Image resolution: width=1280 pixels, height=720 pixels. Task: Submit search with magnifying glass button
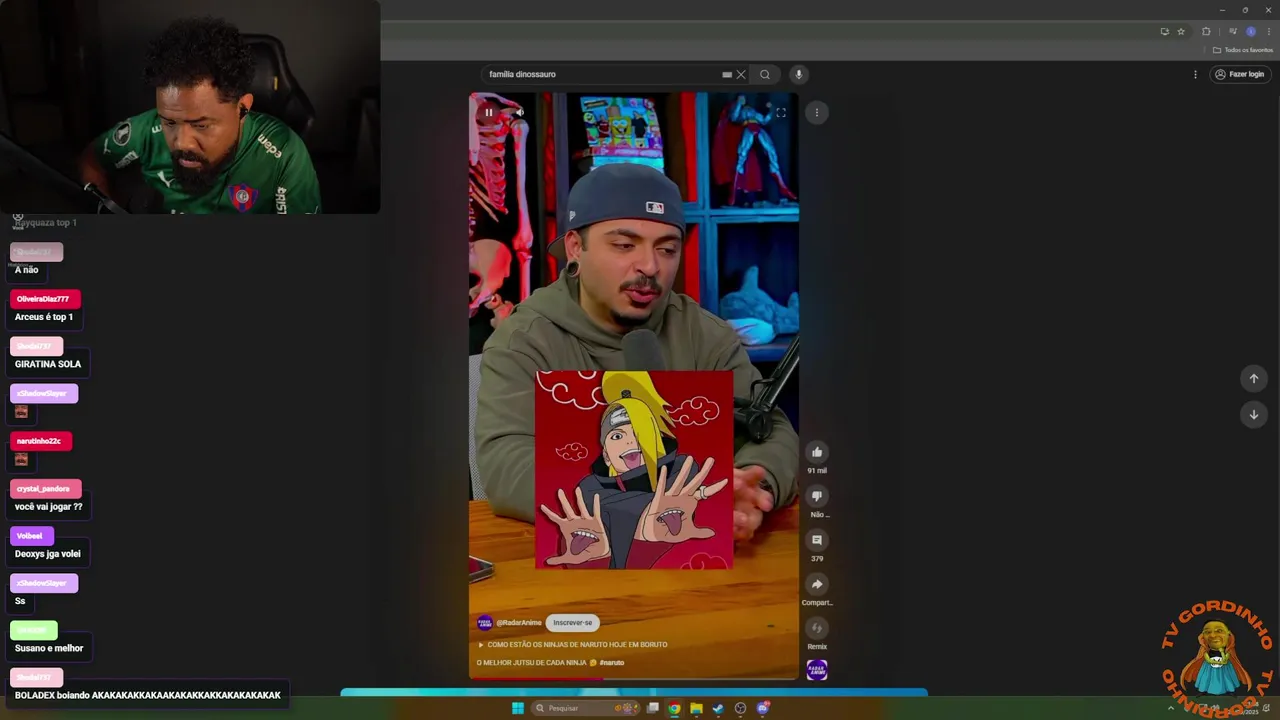[765, 74]
